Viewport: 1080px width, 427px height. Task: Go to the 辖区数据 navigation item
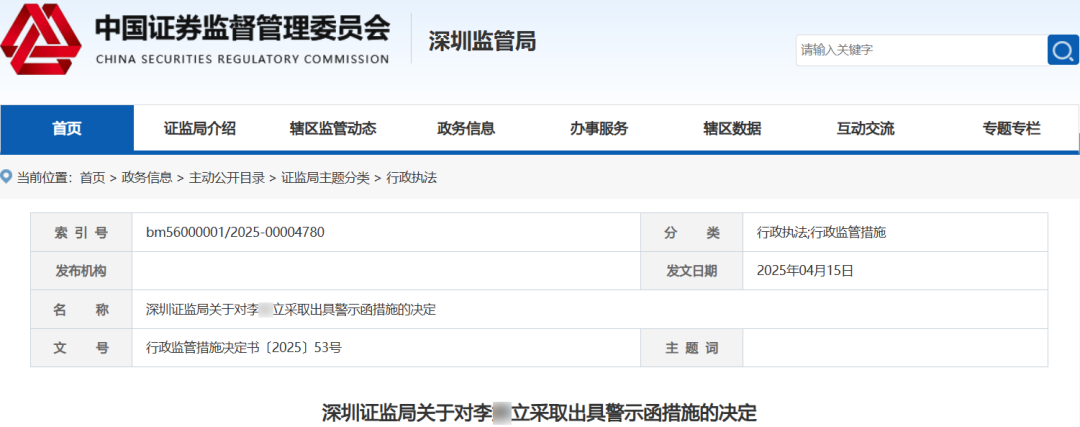click(x=732, y=129)
